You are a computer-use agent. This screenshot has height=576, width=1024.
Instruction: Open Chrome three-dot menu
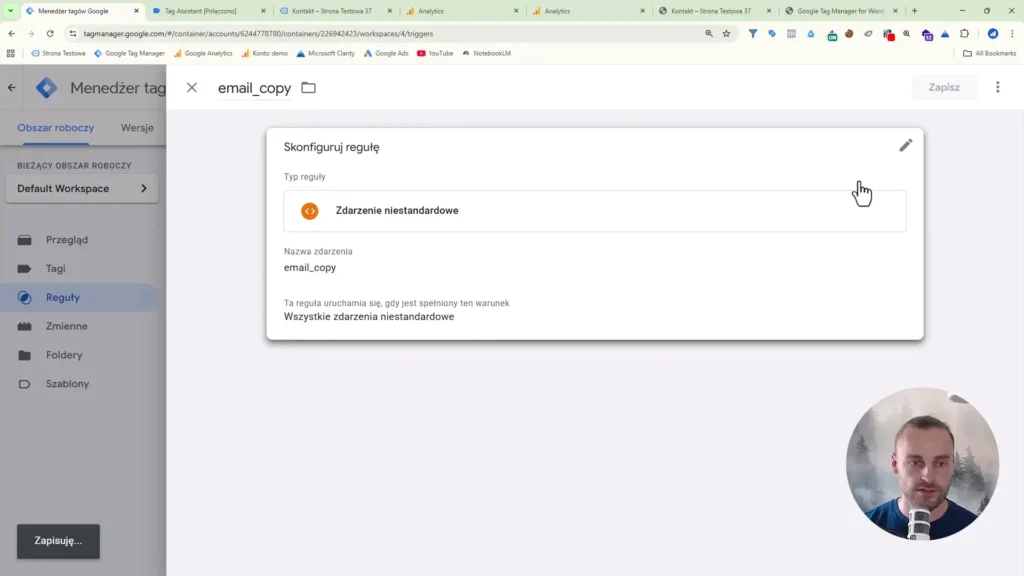1012,33
